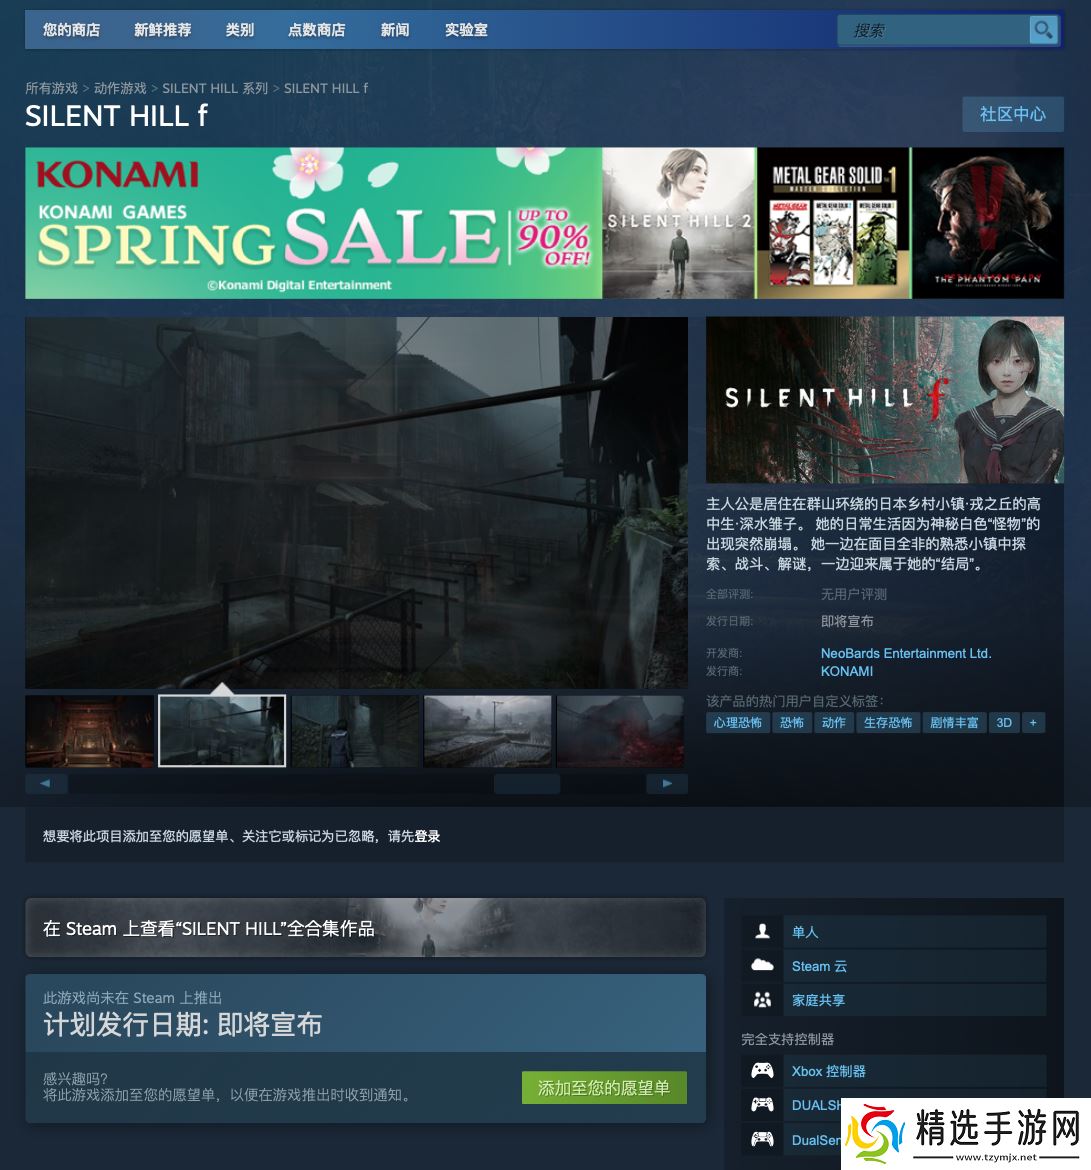Click the single-player person icon
Screen dimensions: 1091x1170
click(x=762, y=931)
